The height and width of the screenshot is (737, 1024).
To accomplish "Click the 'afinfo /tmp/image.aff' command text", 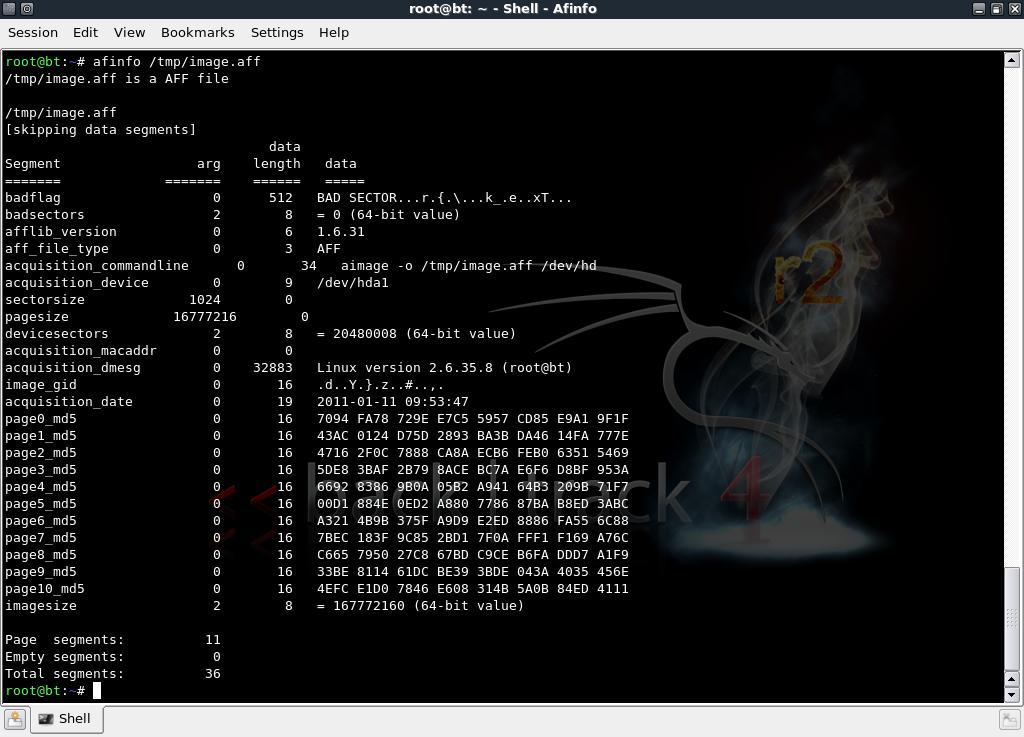I will [176, 61].
